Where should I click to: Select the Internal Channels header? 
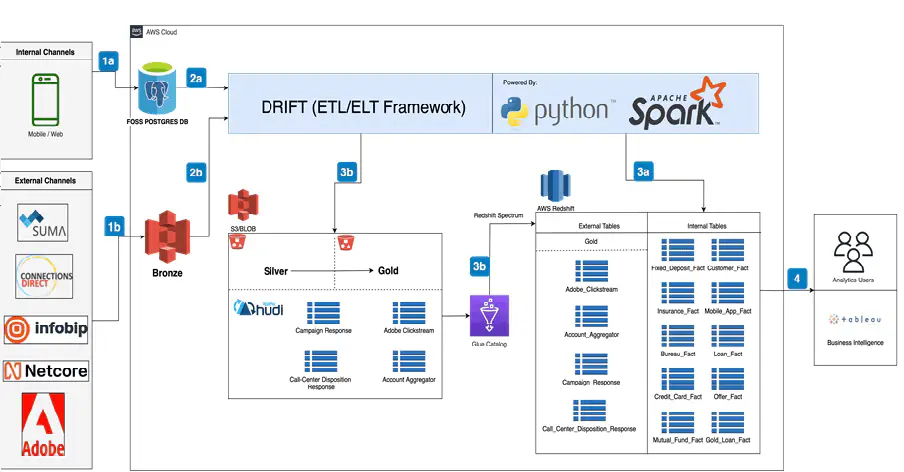(x=45, y=52)
